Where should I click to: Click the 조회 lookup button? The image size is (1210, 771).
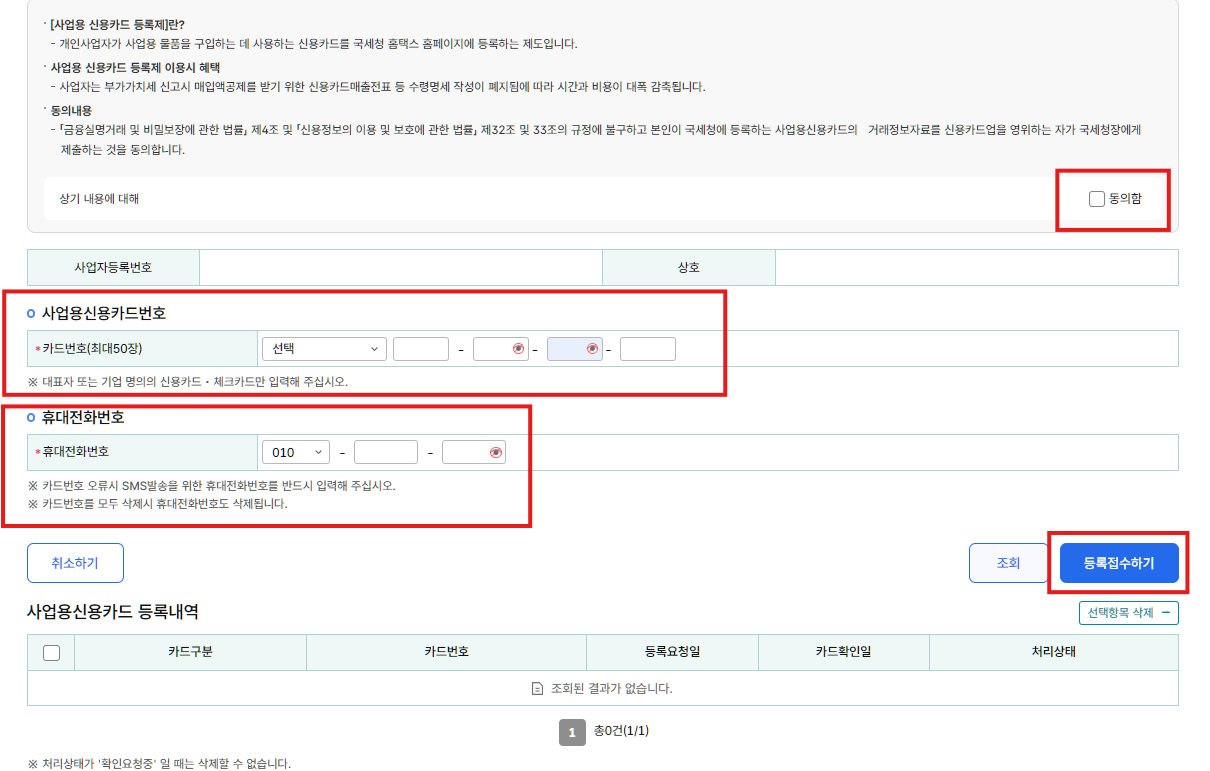tap(1008, 563)
